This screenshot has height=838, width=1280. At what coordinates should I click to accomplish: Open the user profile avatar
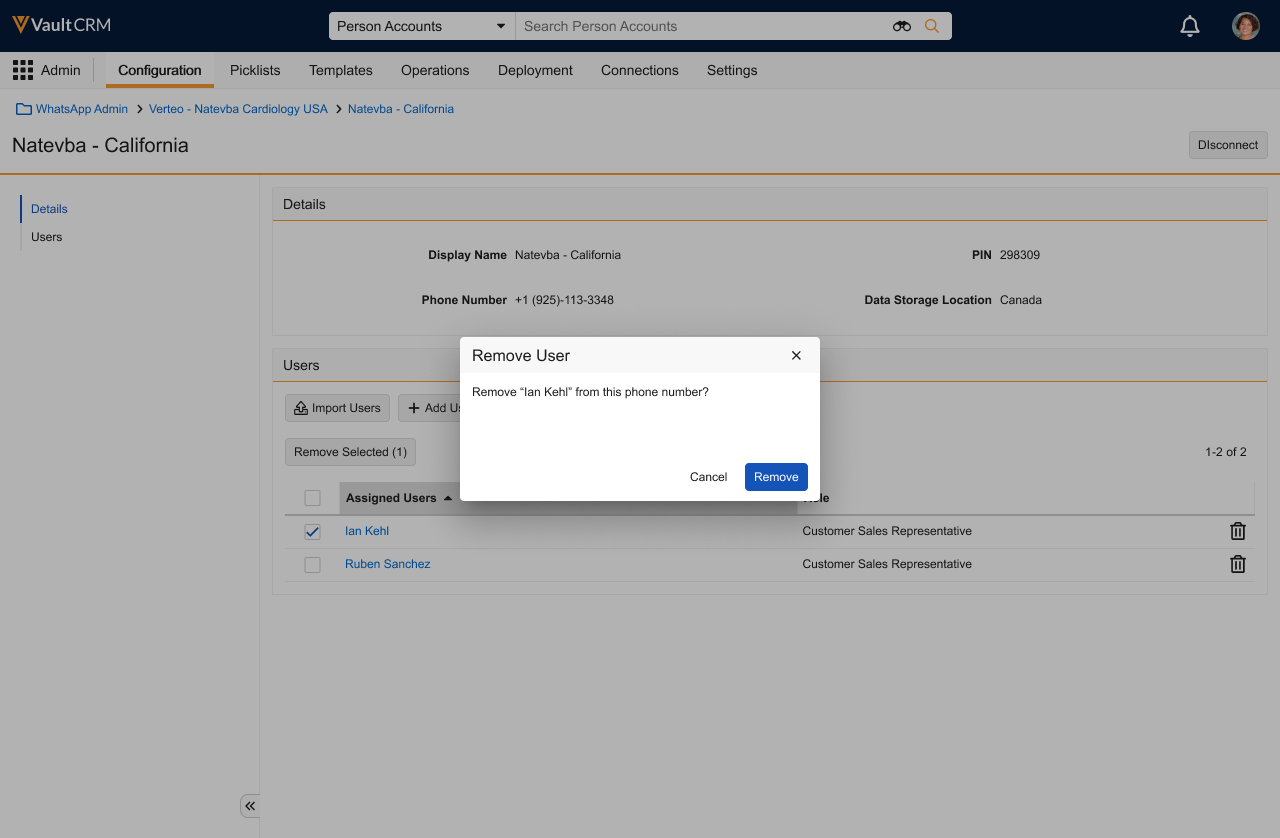1245,27
